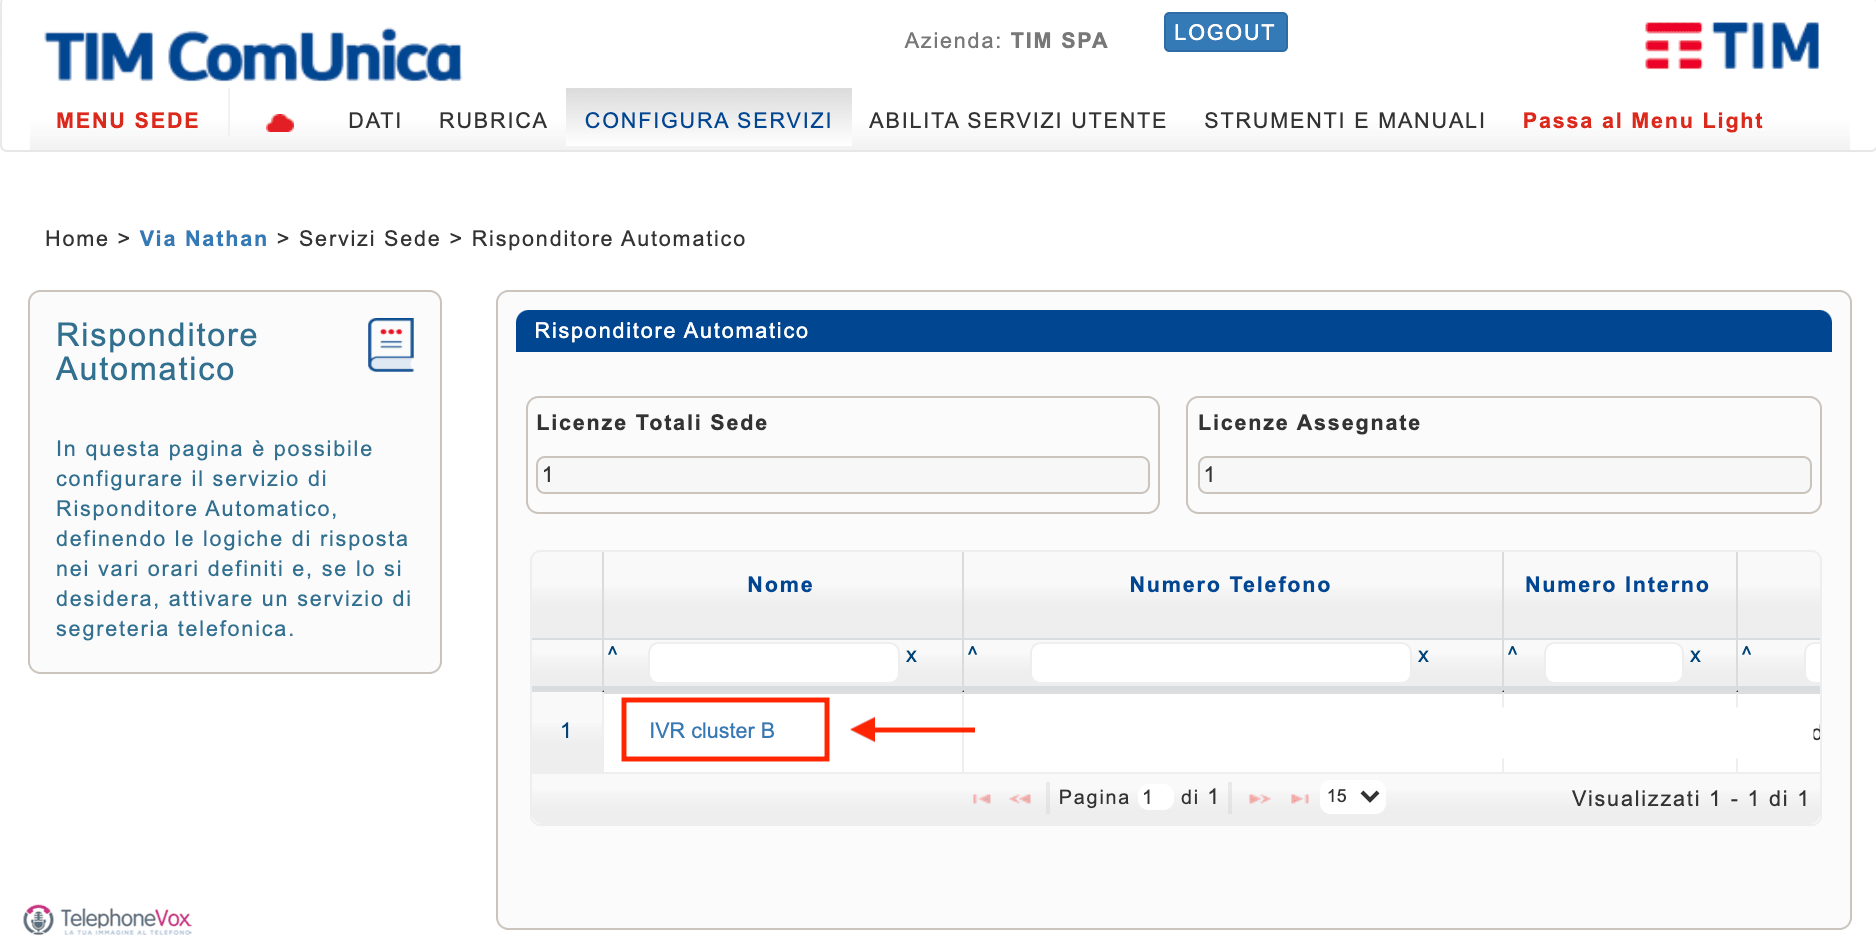Click the Licenze Assegnate field
The width and height of the screenshot is (1876, 944).
(1505, 475)
